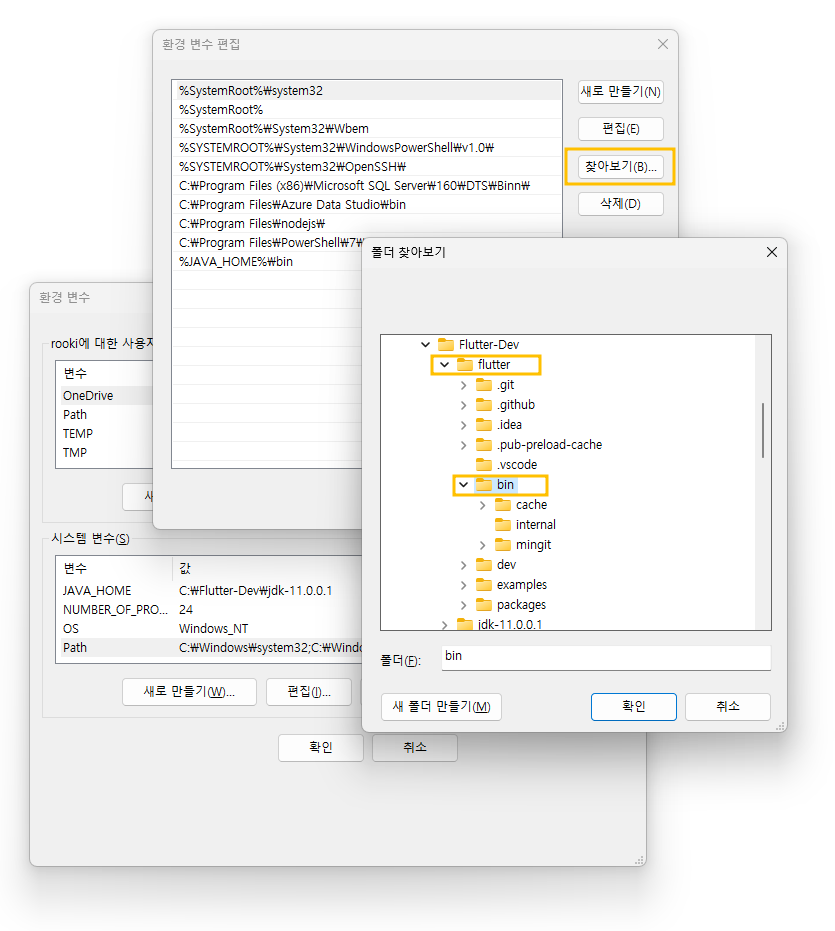835x931 pixels.
Task: Click the 삭제(D) delete button
Action: [x=621, y=204]
